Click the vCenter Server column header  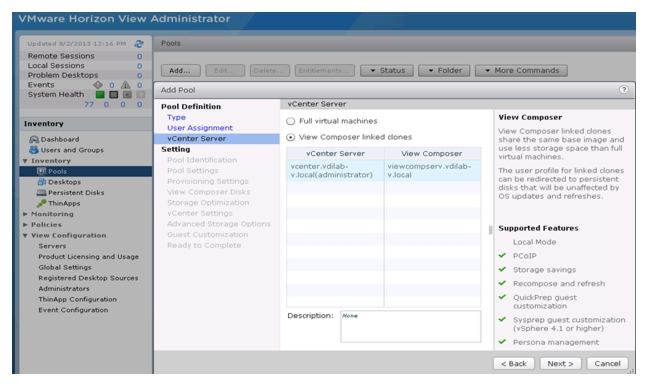pyautogui.click(x=335, y=154)
